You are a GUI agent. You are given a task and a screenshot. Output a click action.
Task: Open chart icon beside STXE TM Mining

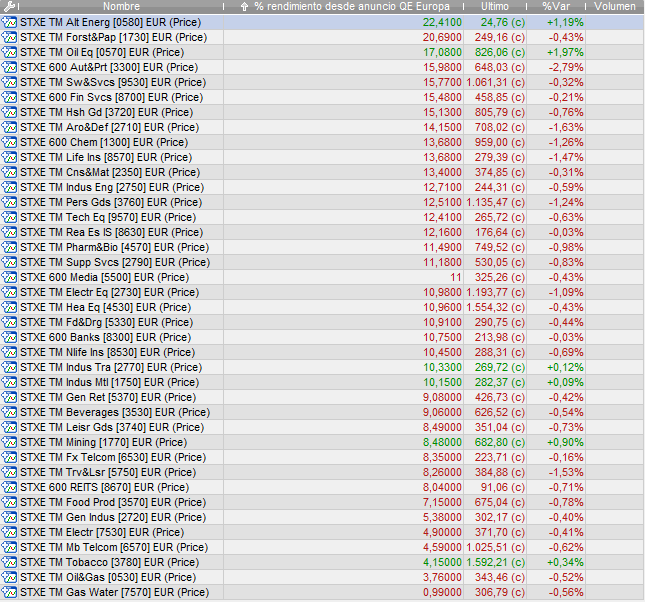point(9,443)
